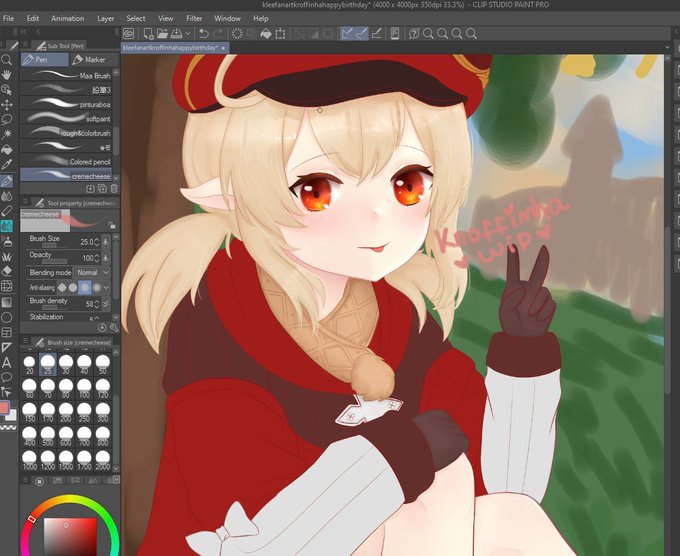The image size is (680, 556).
Task: Expand the color panel tabs dropdown
Action: coord(116,479)
